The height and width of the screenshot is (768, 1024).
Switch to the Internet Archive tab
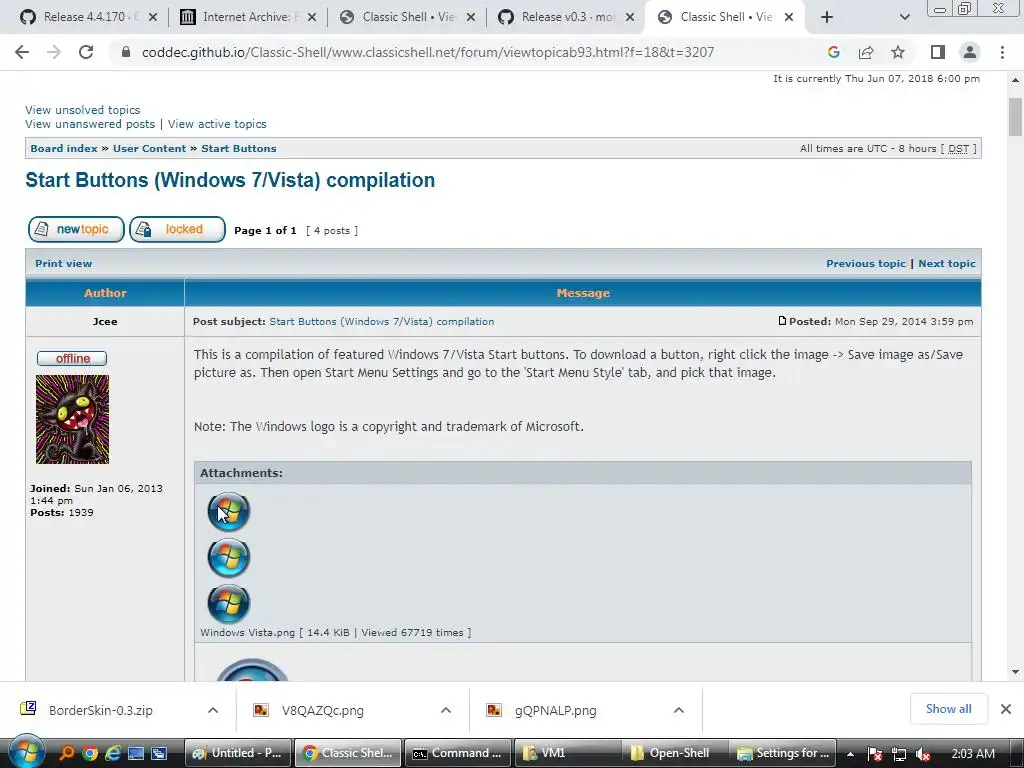pos(246,17)
